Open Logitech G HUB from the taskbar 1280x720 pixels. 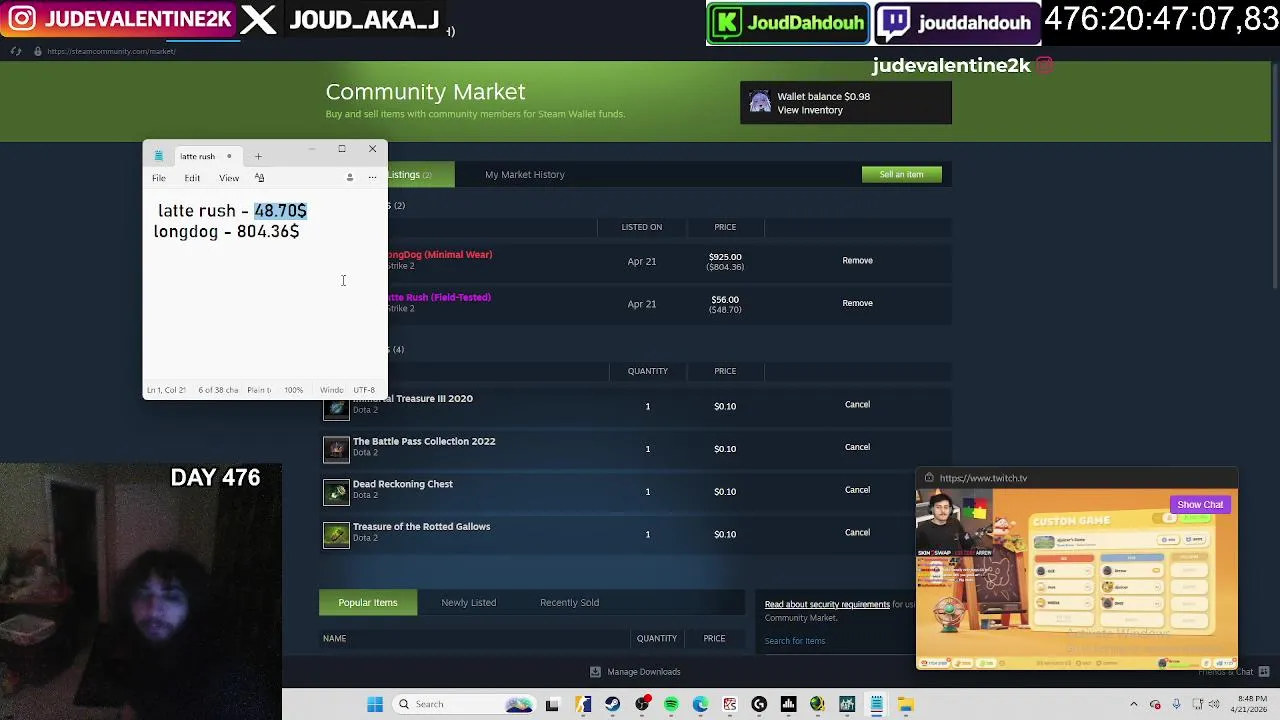(x=759, y=705)
